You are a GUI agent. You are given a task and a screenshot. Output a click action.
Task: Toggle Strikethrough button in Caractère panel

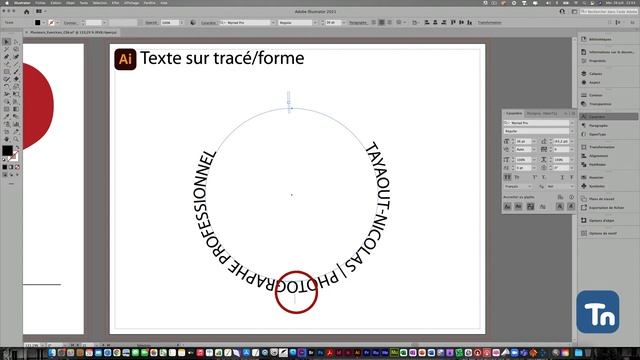[x=571, y=177]
